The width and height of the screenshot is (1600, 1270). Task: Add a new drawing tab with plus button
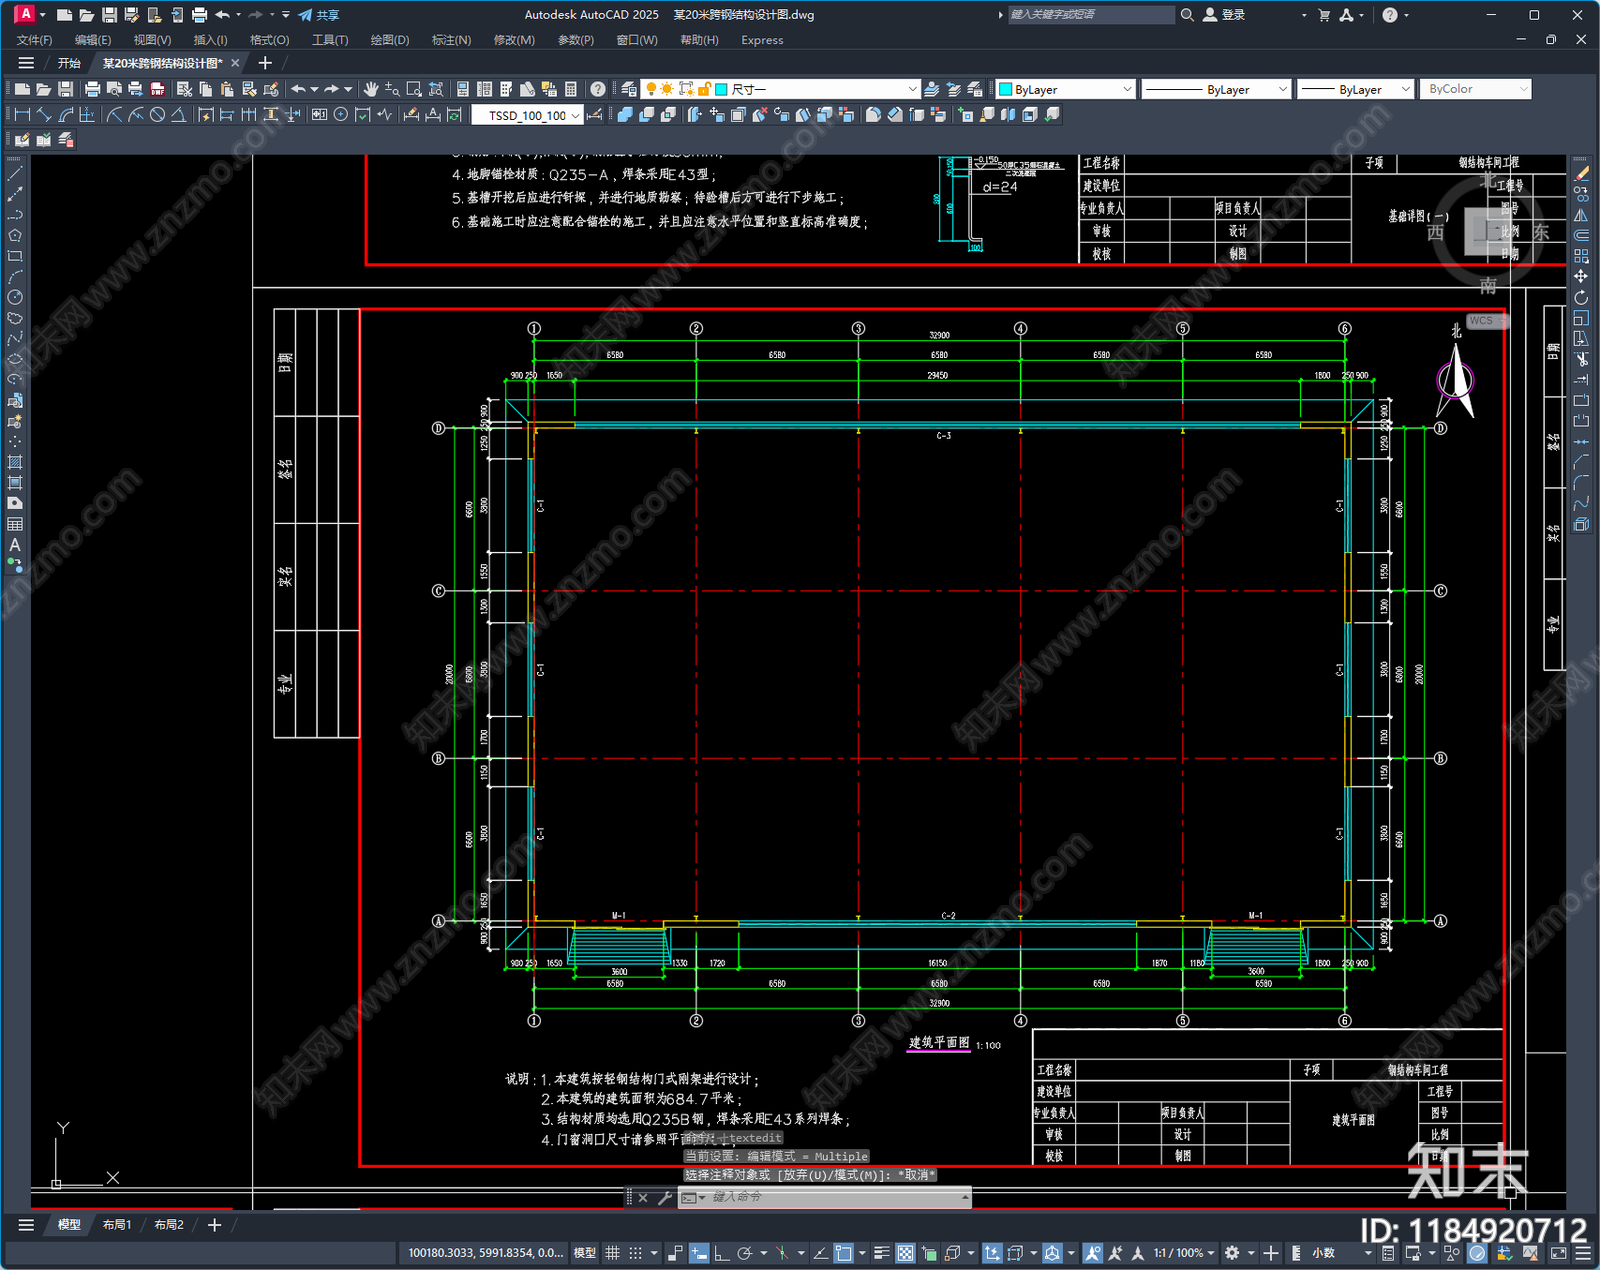coord(265,63)
